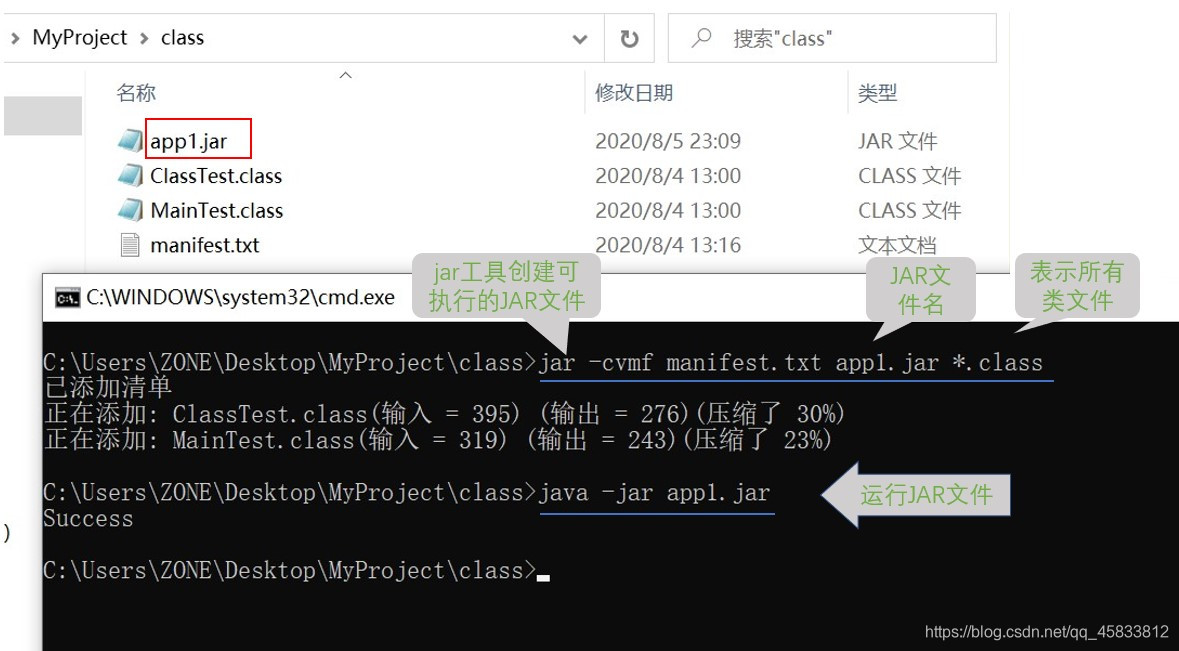Click the class breadcrumb segment
1179x651 pixels.
pyautogui.click(x=182, y=38)
